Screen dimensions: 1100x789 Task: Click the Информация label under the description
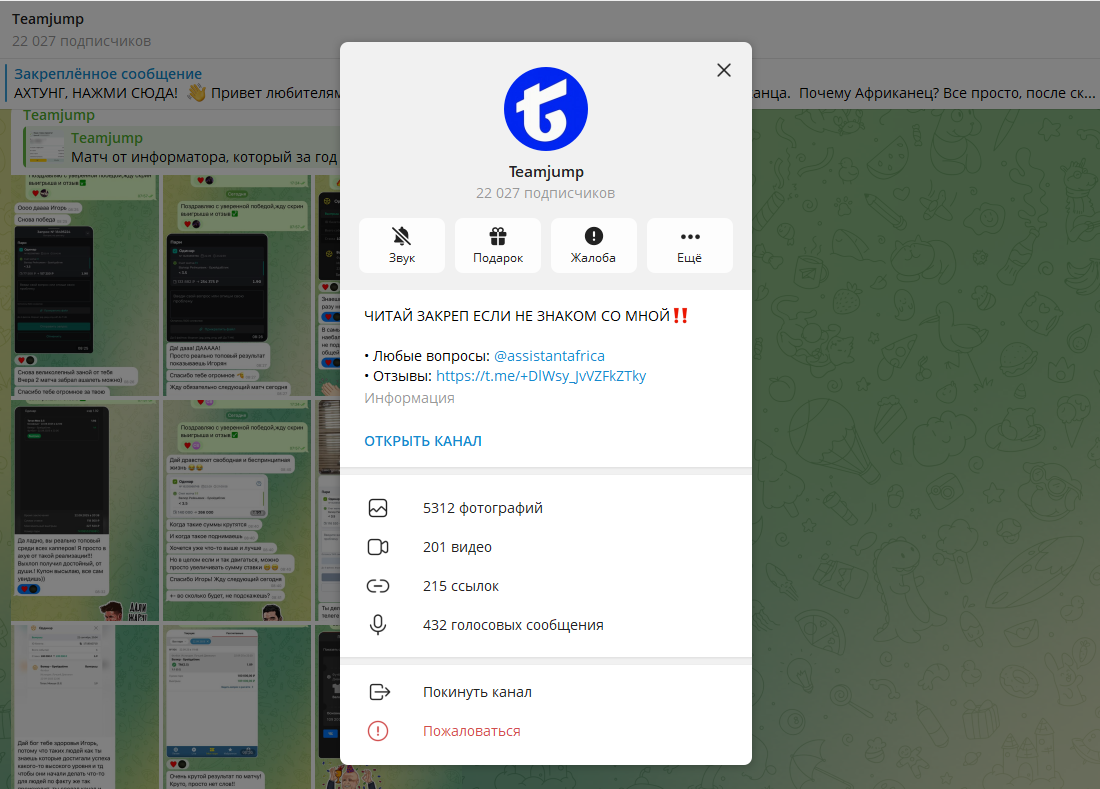(x=409, y=398)
